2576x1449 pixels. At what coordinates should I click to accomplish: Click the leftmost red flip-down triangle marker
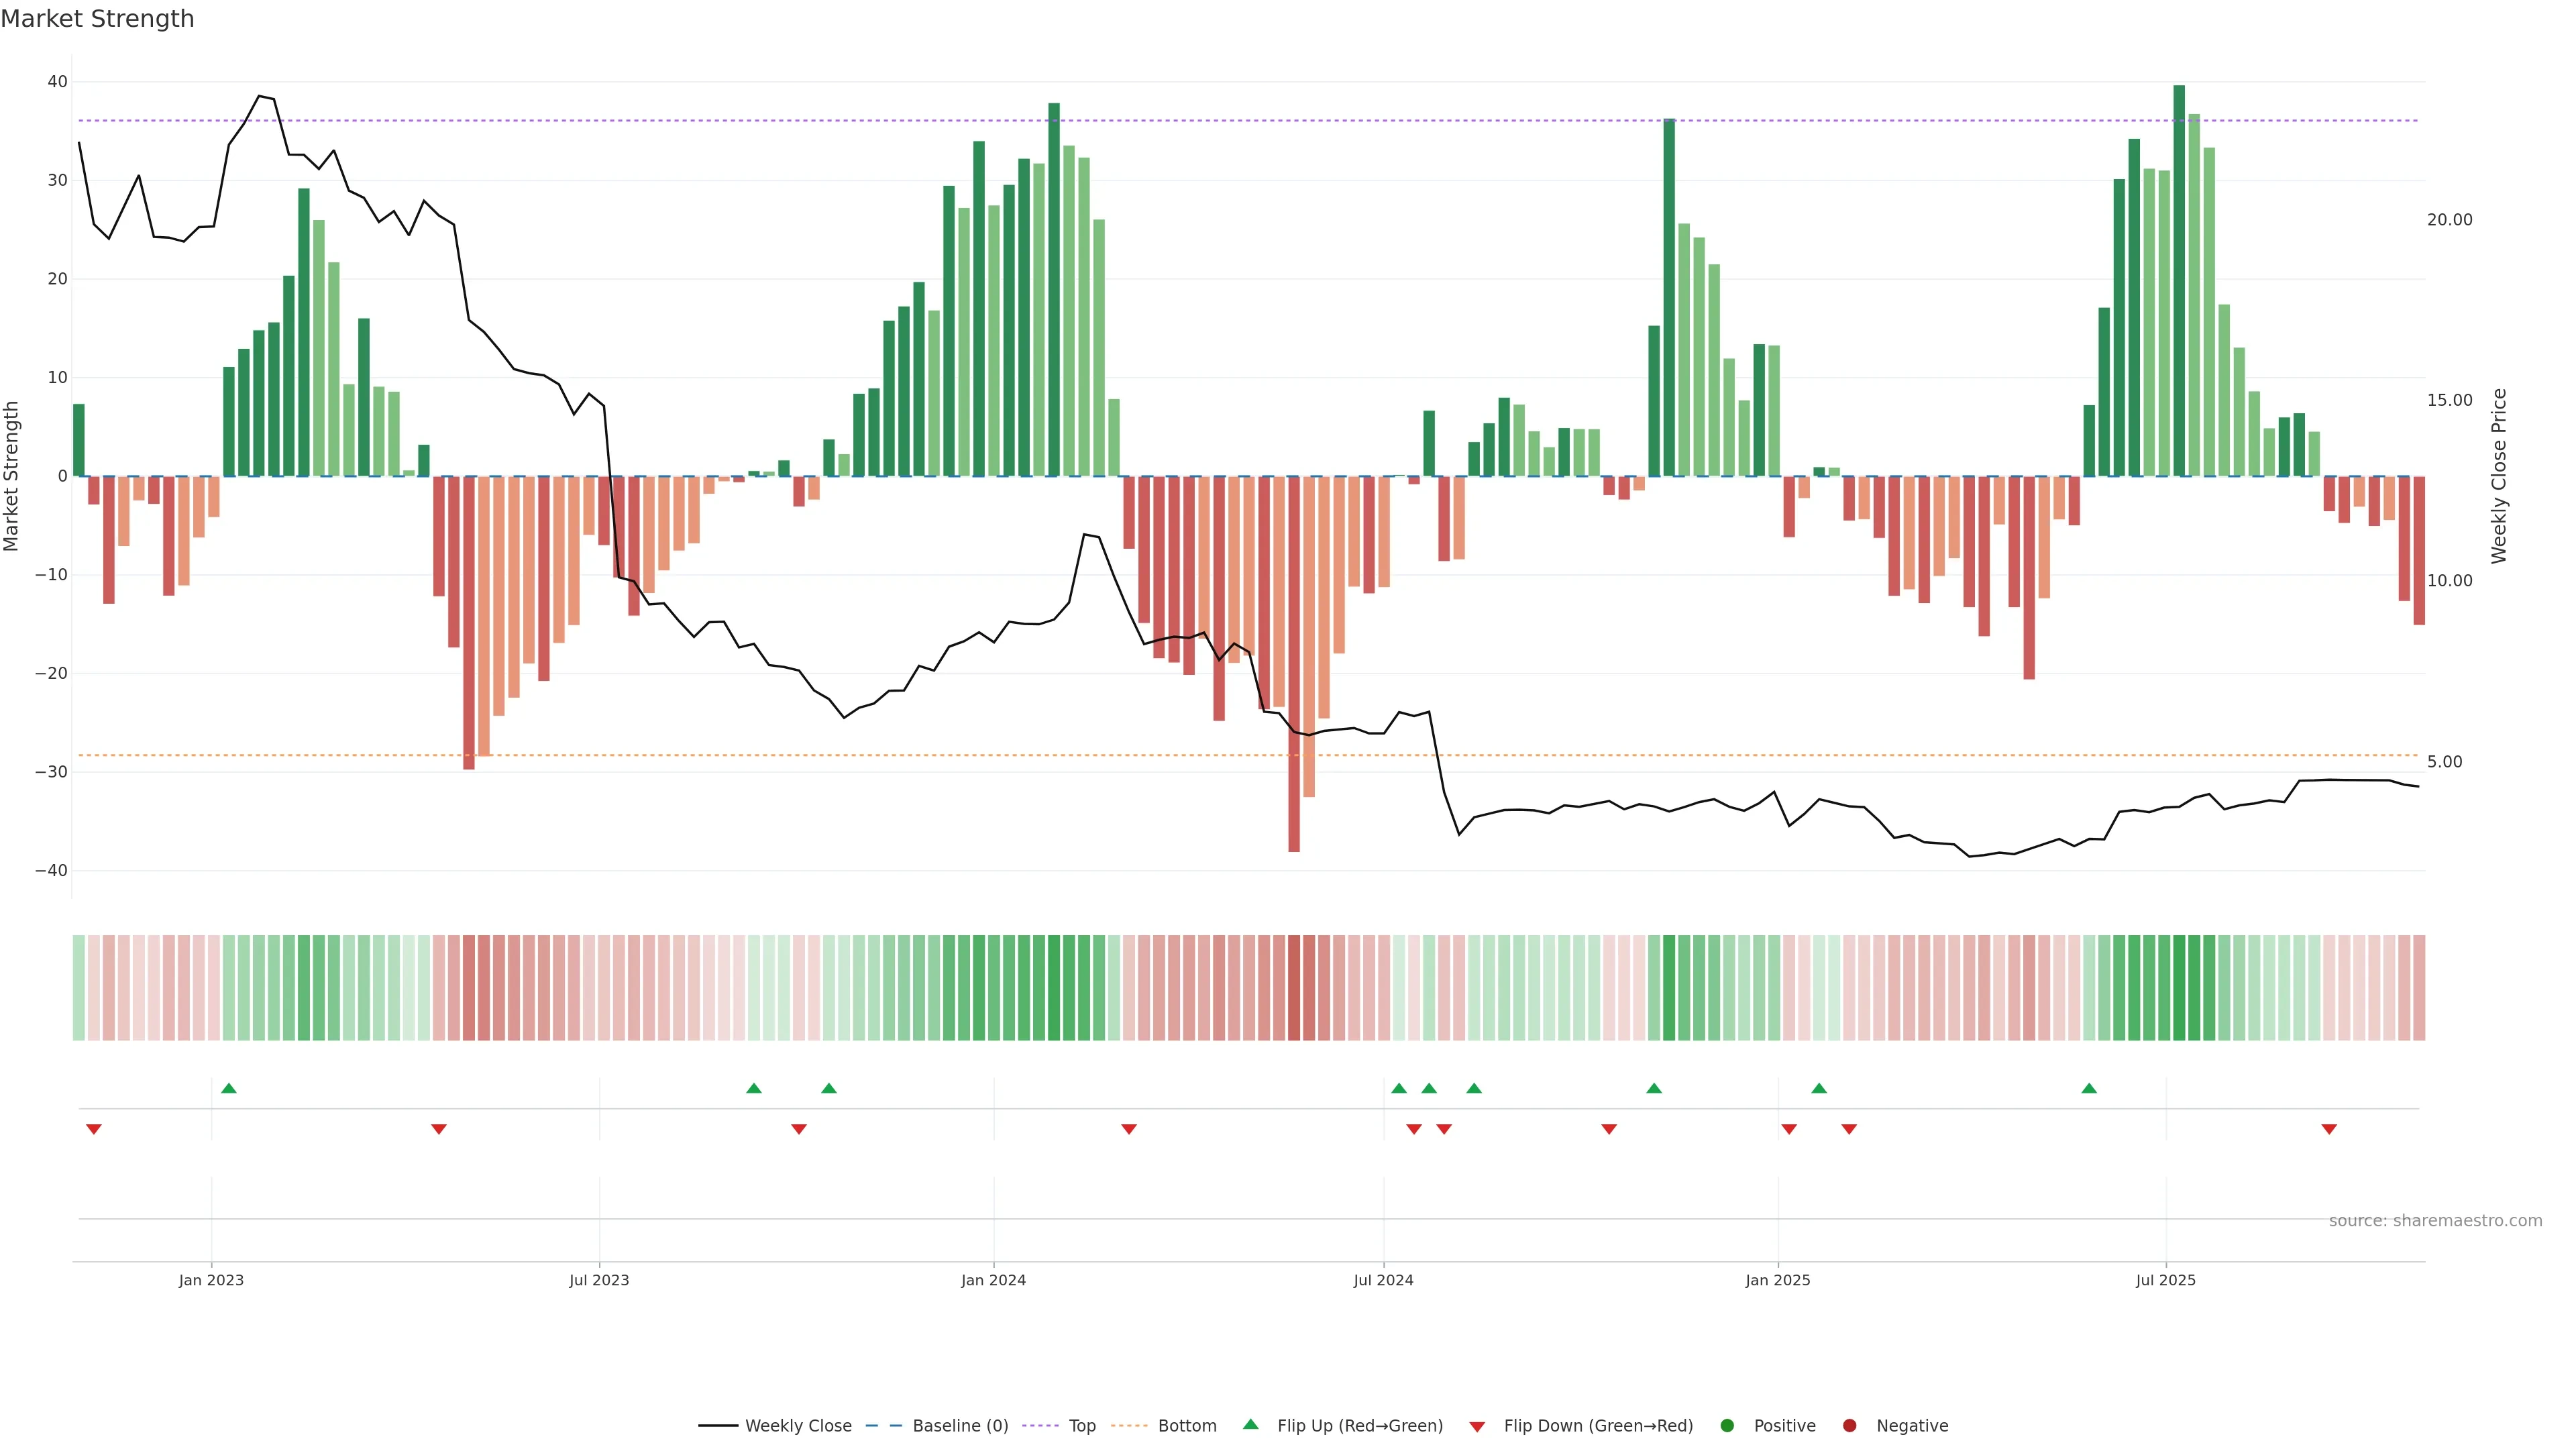coord(94,1129)
